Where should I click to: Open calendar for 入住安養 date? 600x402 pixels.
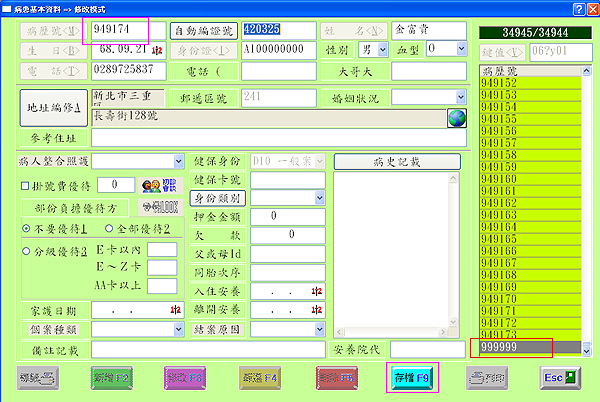point(317,290)
